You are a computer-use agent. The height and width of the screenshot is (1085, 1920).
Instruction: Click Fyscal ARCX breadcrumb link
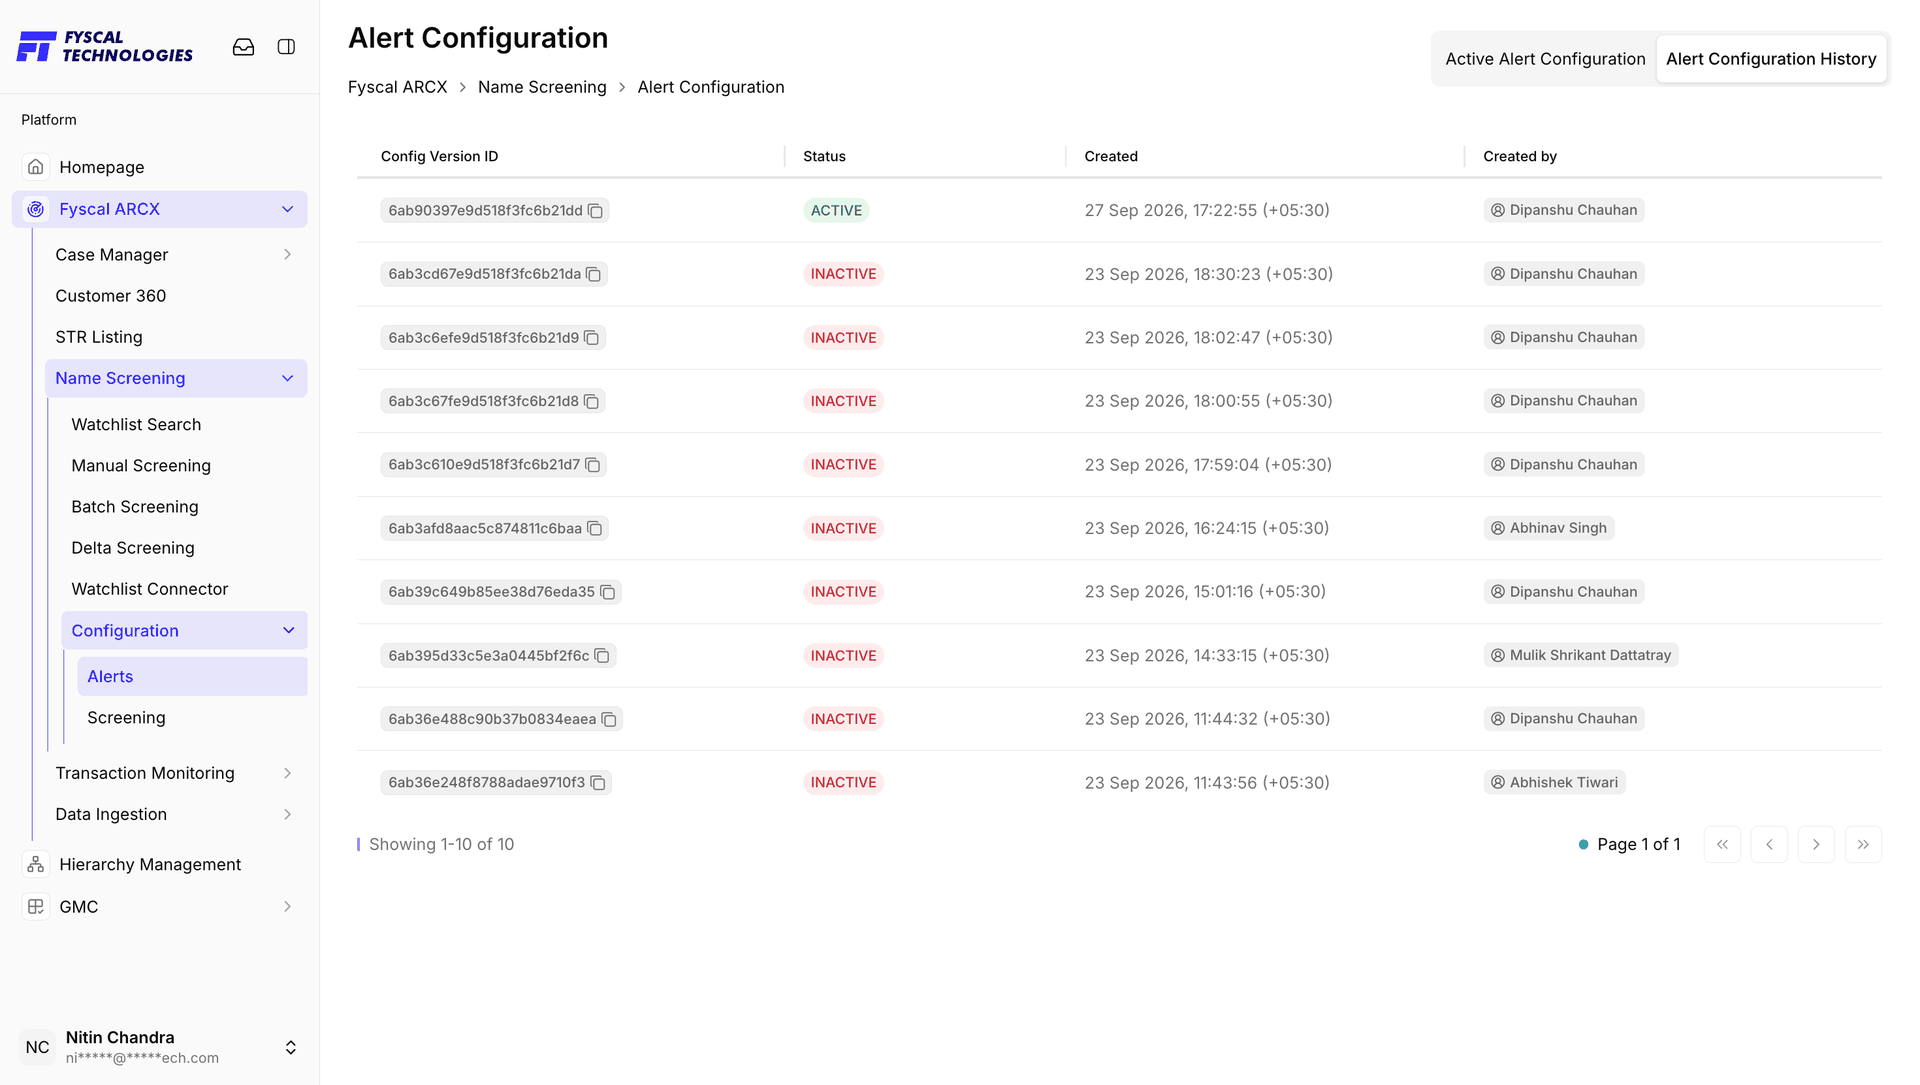[398, 87]
